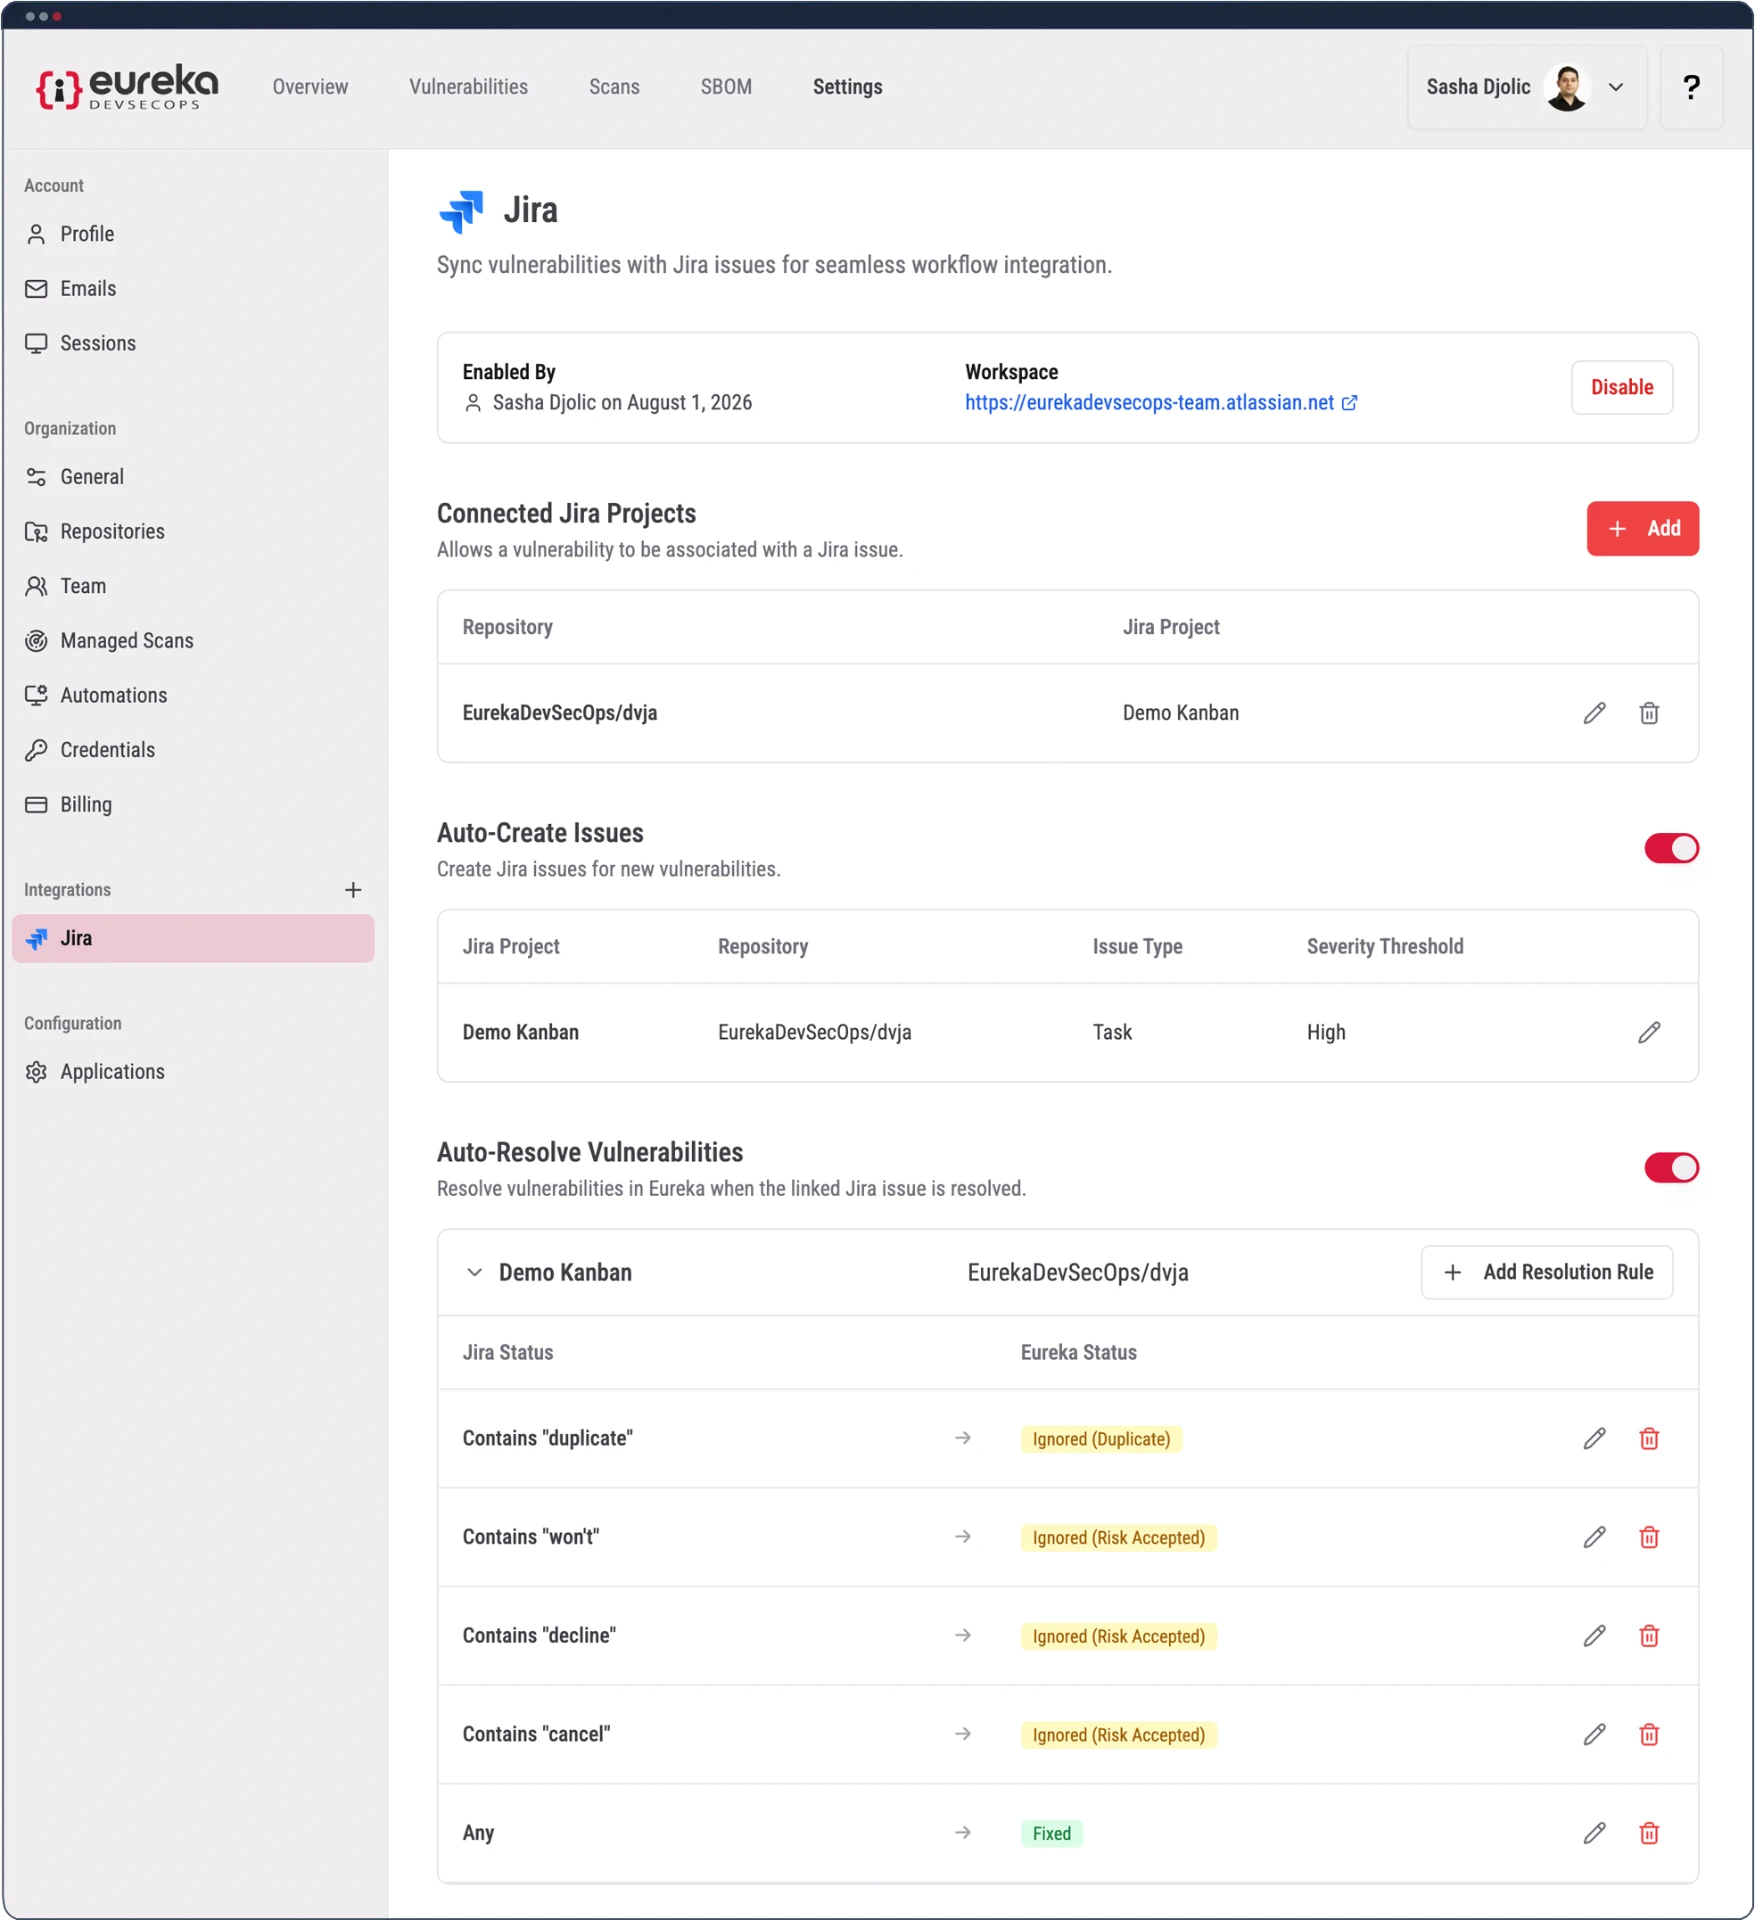Delete the Contains "duplicate" rule
The width and height of the screenshot is (1755, 1920).
pyautogui.click(x=1649, y=1439)
